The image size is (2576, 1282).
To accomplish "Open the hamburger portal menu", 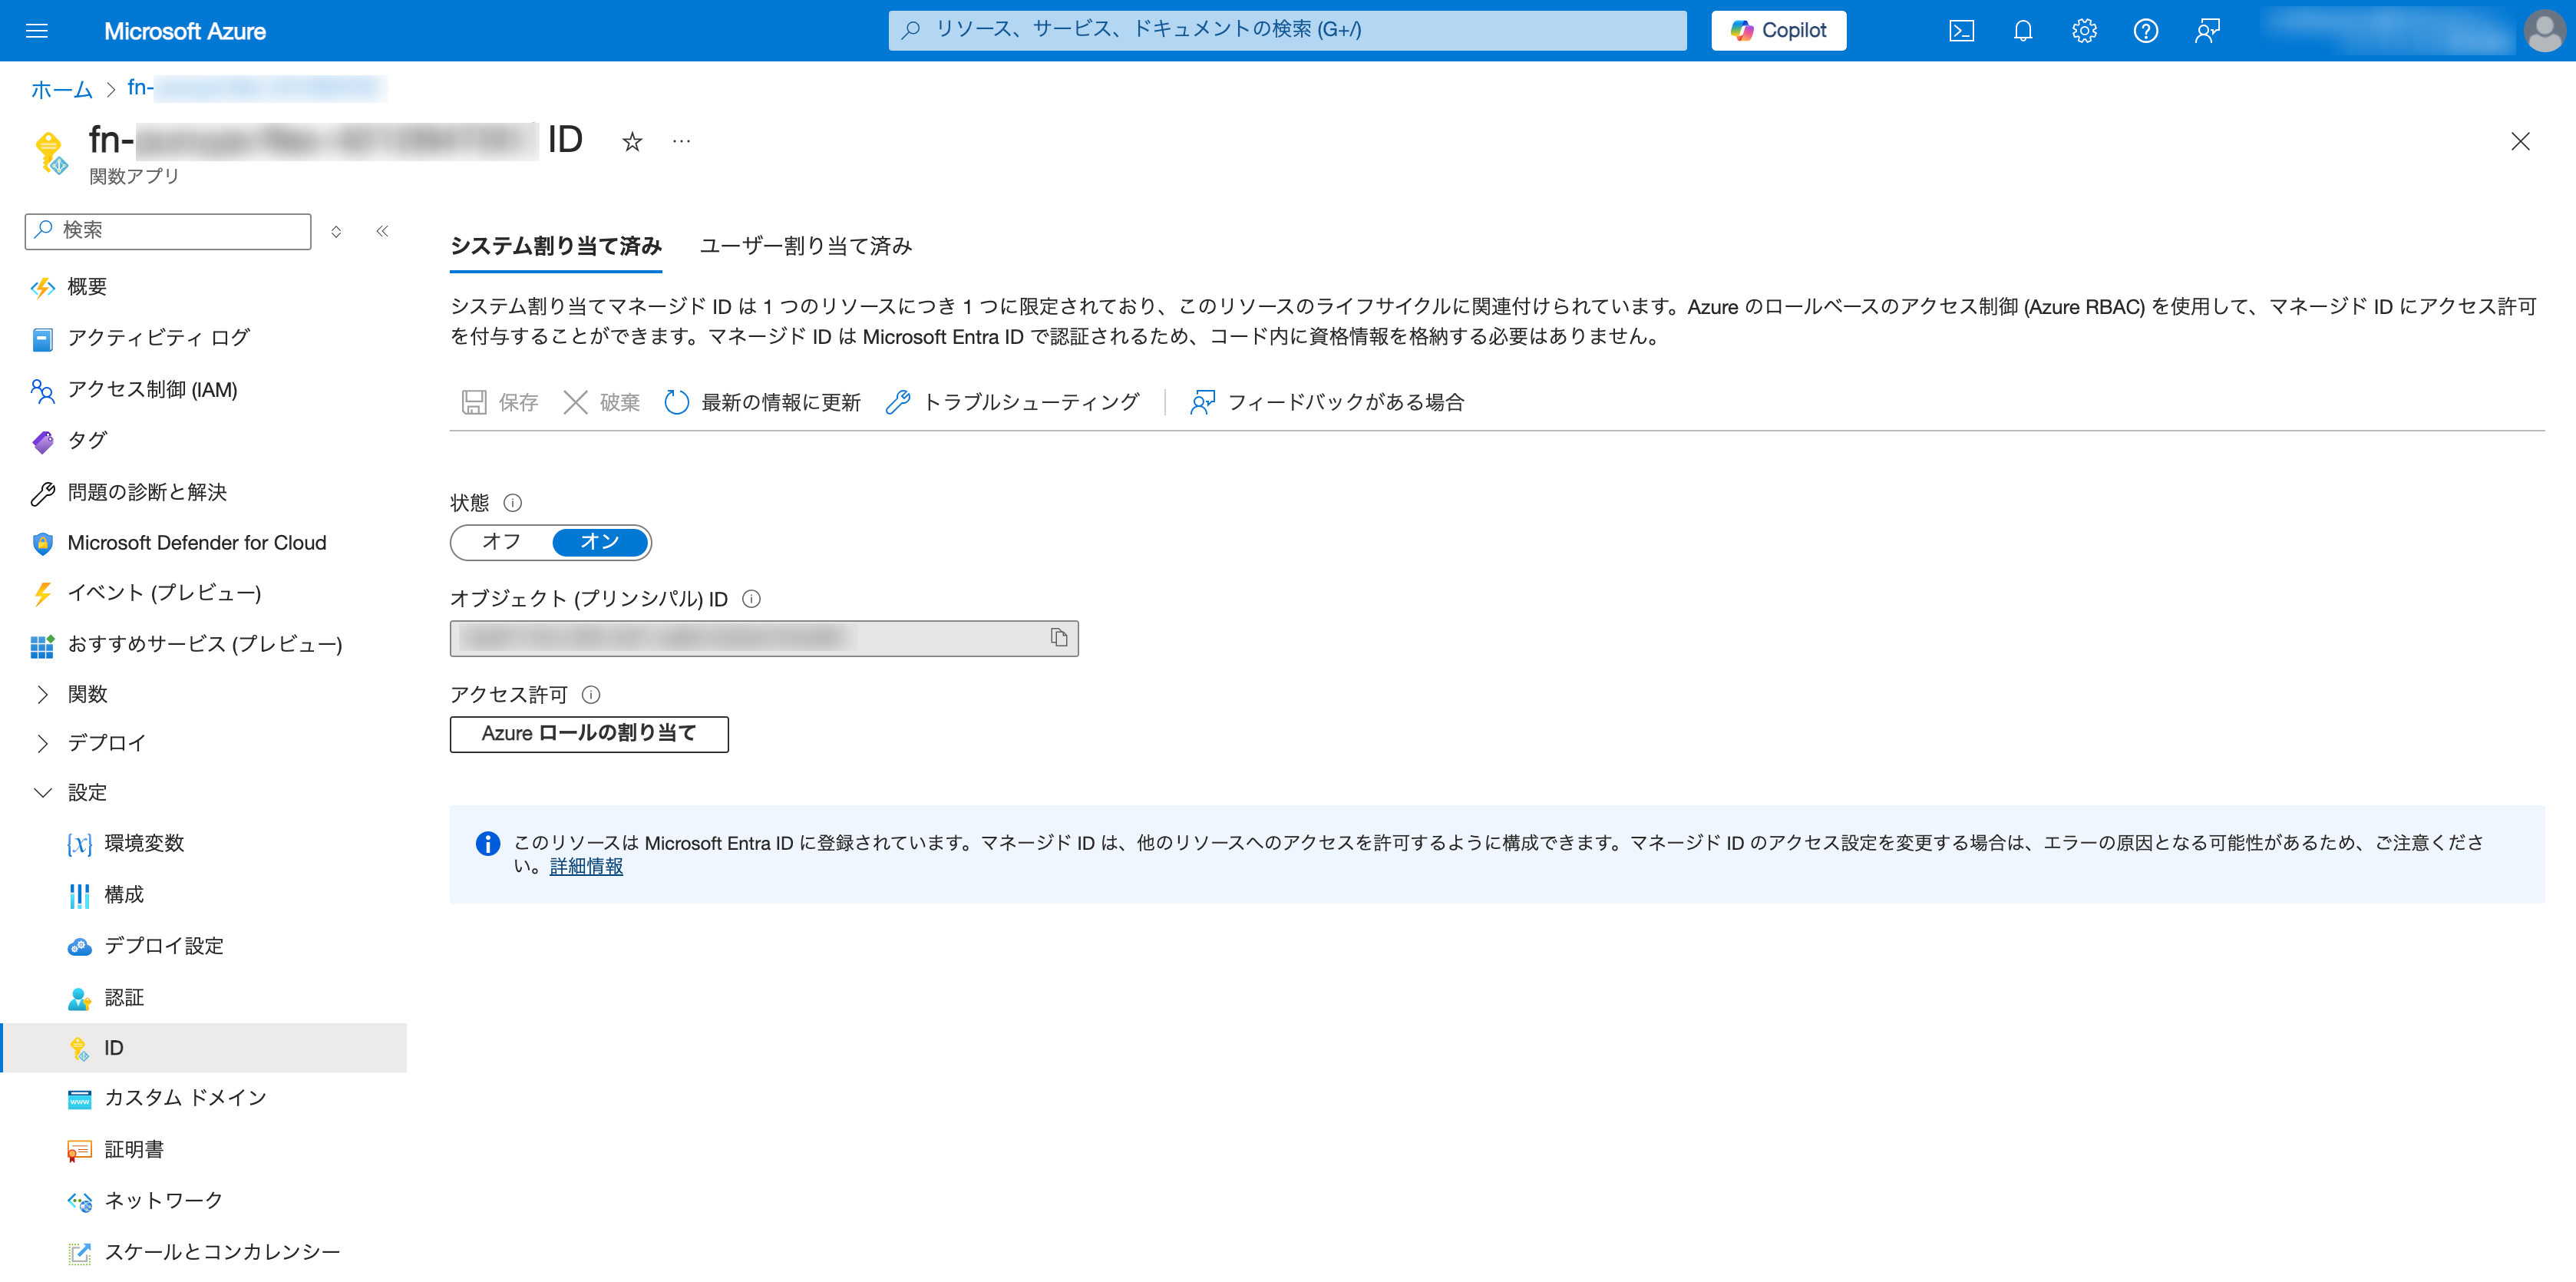I will (37, 31).
